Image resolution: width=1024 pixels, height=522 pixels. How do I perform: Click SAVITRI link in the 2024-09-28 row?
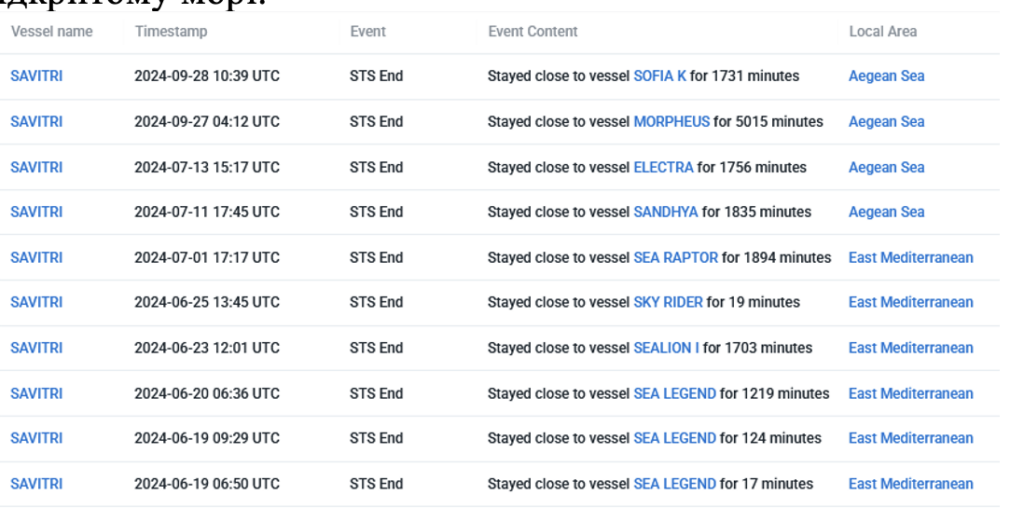tap(36, 76)
